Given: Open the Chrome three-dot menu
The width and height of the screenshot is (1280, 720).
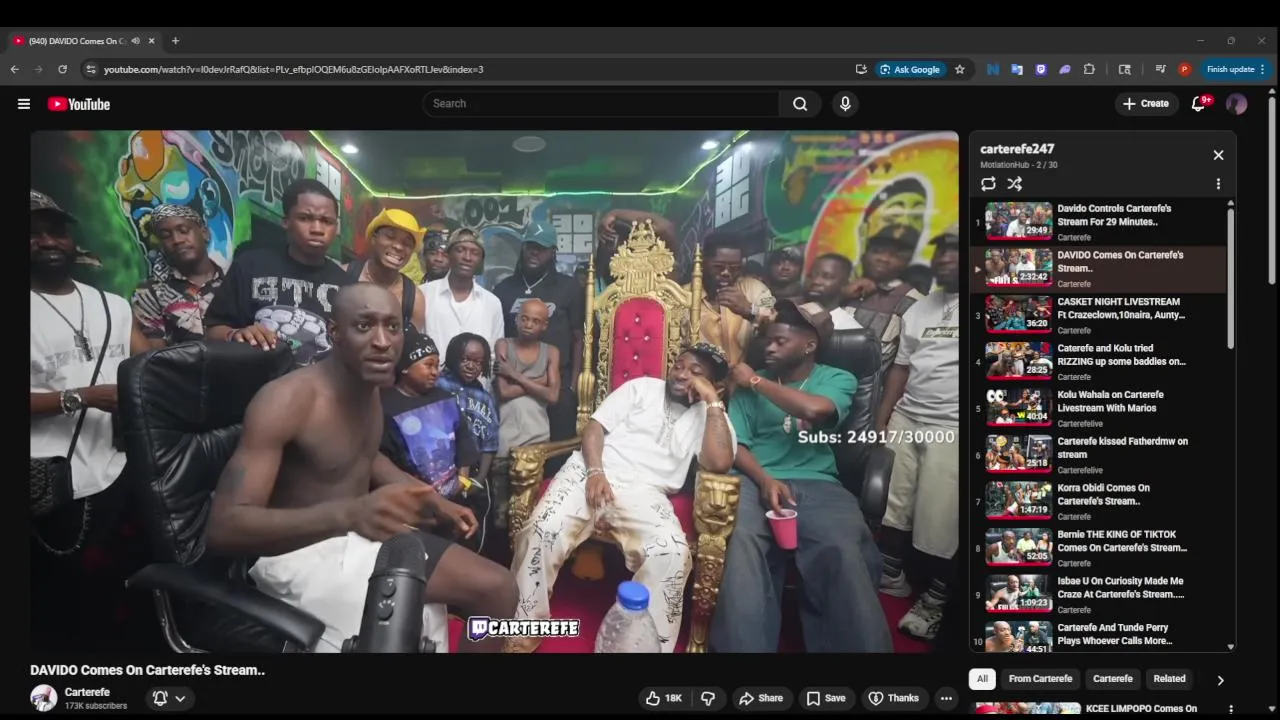Looking at the screenshot, I should point(1262,69).
